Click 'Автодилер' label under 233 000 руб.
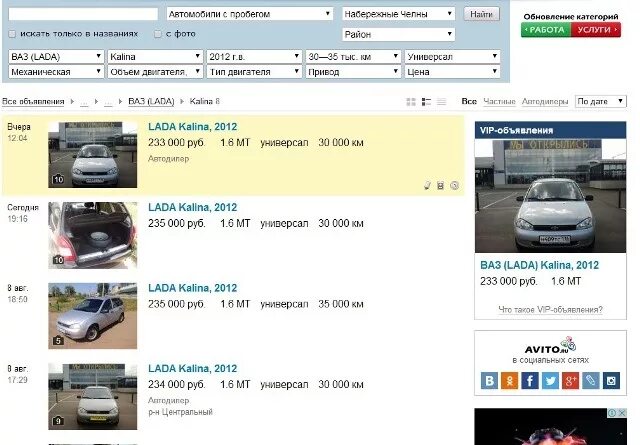 169,159
